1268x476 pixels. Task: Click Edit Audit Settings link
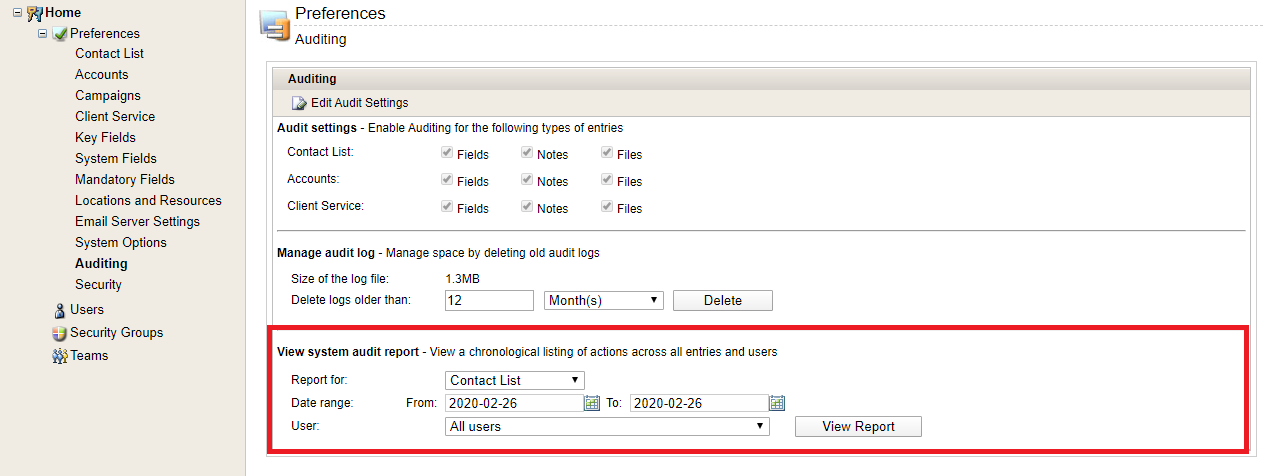click(359, 103)
